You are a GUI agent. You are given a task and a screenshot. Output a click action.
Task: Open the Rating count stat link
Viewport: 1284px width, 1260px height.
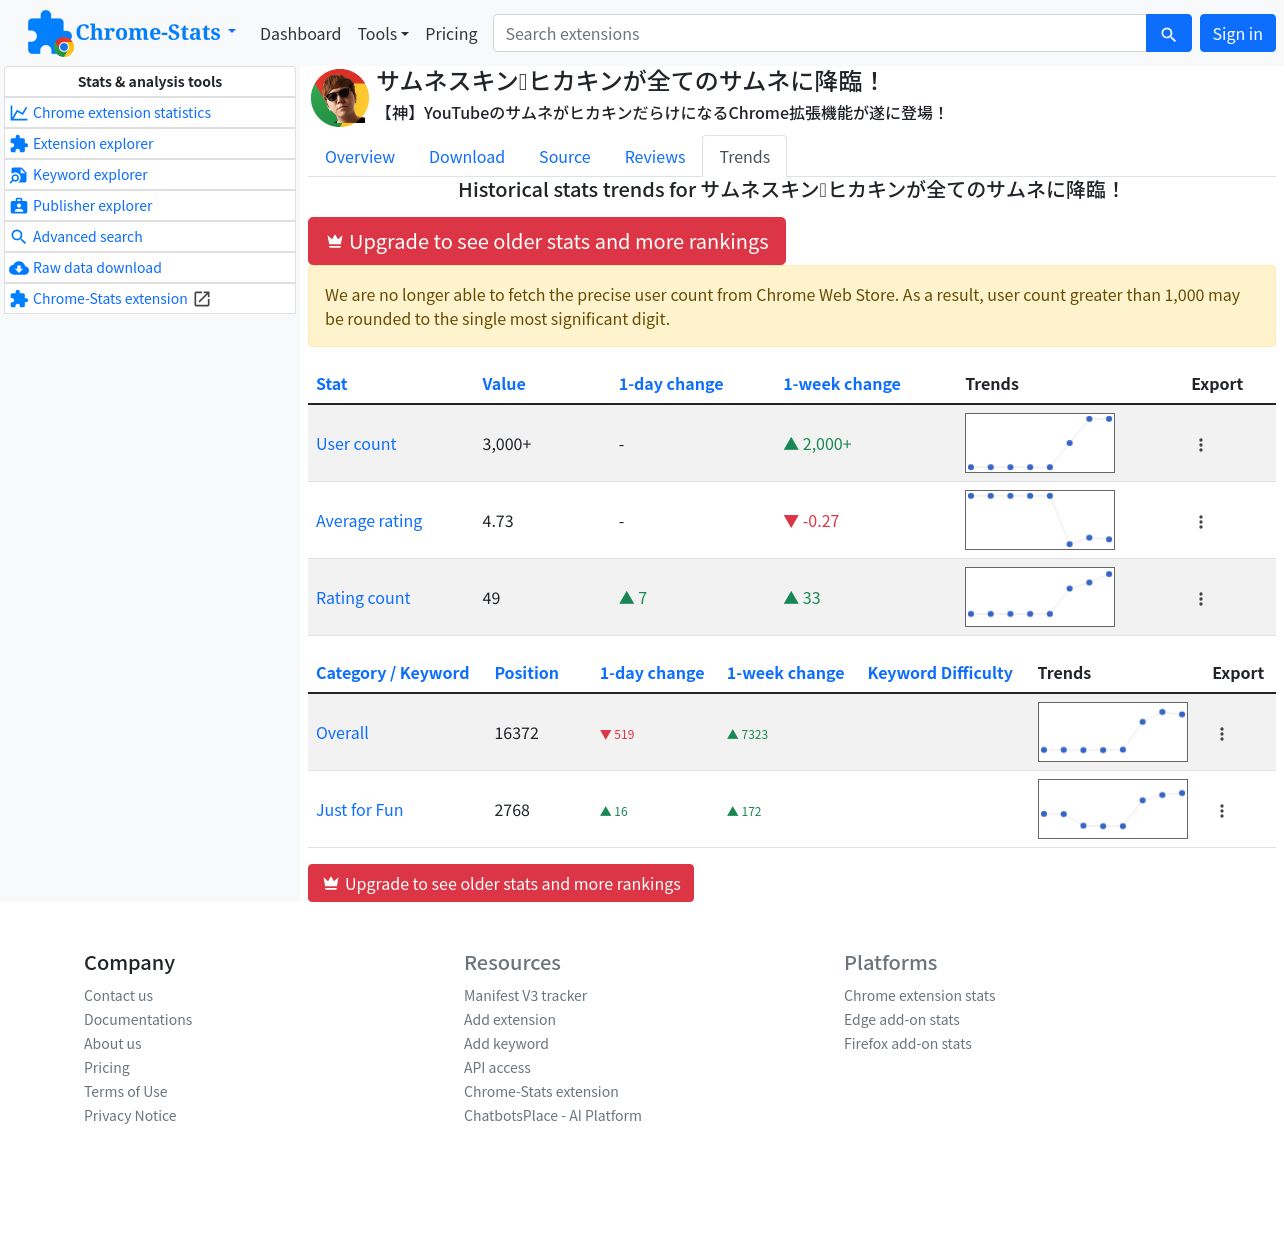pyautogui.click(x=363, y=598)
